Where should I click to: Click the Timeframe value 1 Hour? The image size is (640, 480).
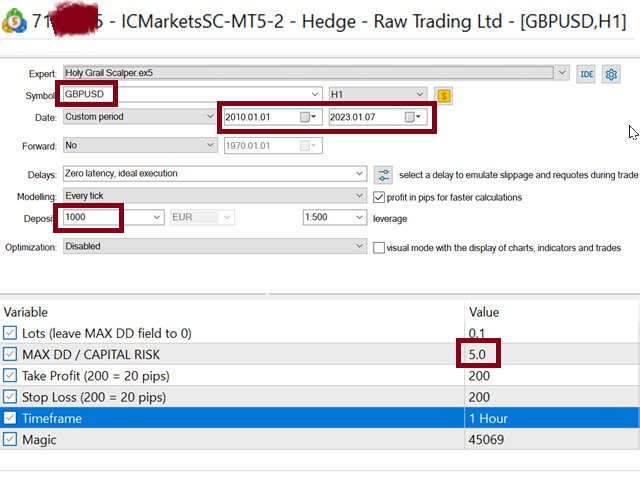point(488,418)
